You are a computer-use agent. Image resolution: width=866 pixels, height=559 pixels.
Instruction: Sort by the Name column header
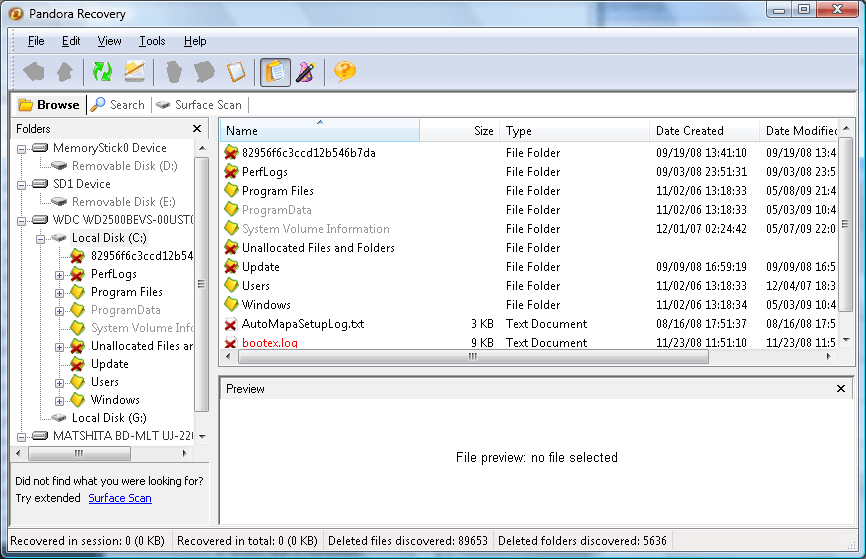click(320, 131)
